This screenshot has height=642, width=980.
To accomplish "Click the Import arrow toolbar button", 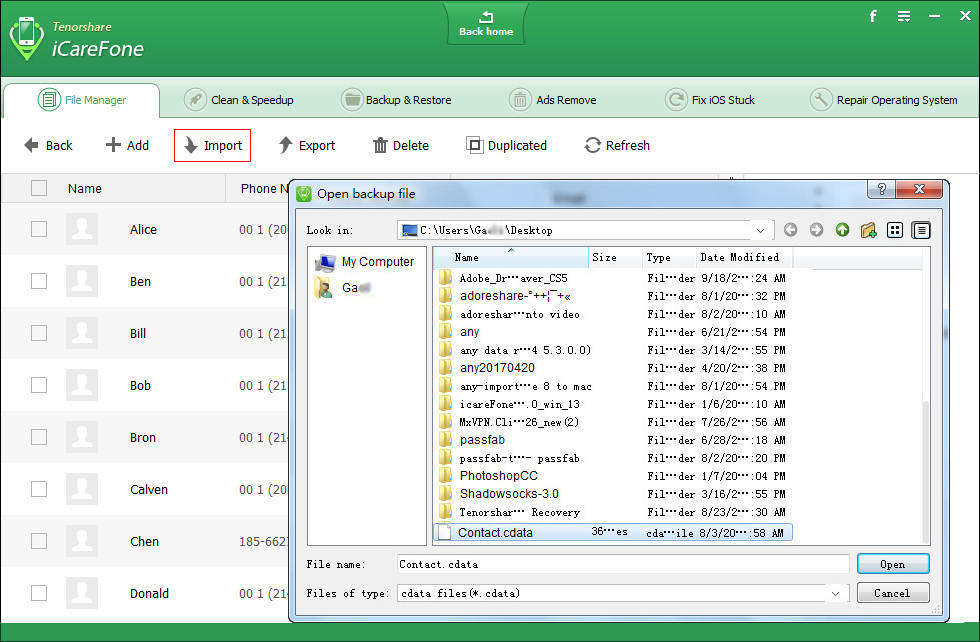I will click(212, 145).
